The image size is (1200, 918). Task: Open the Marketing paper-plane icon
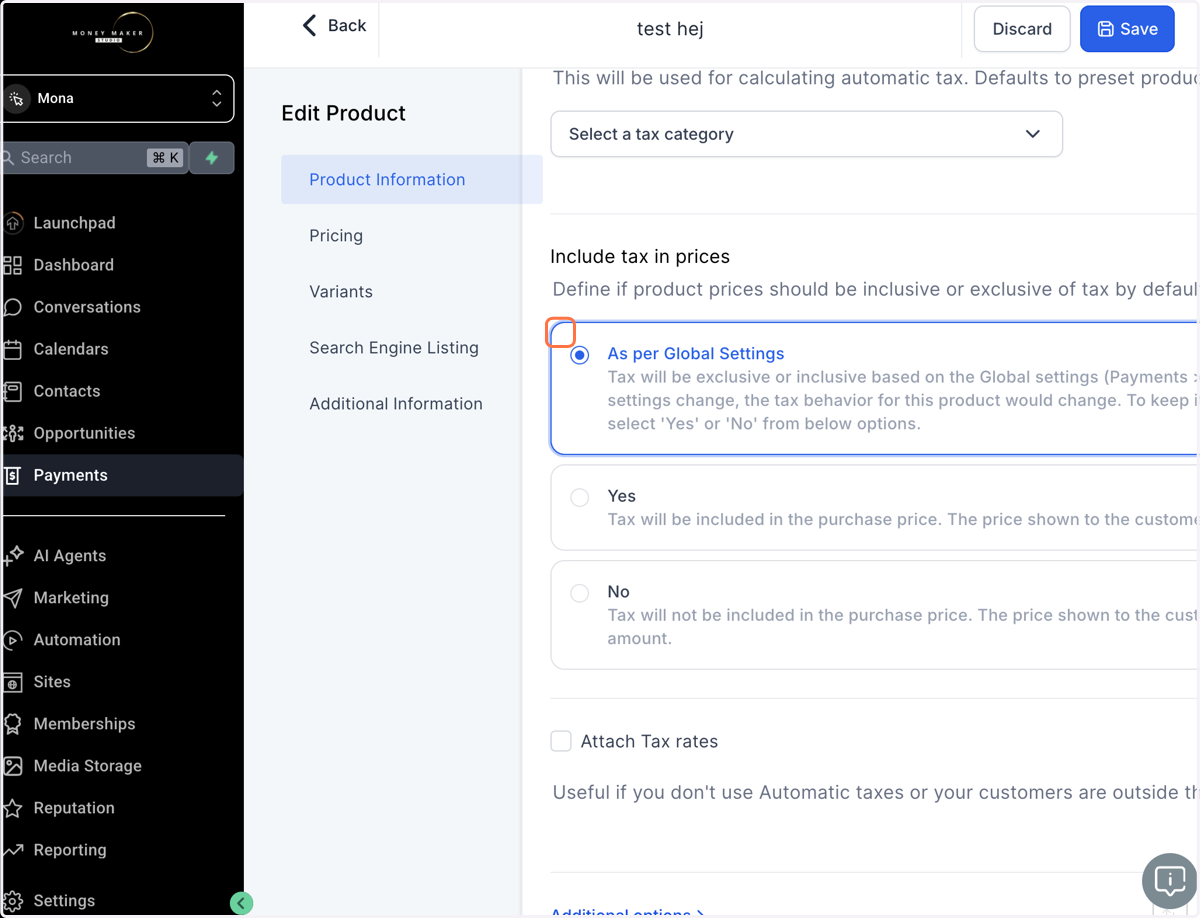click(12, 598)
